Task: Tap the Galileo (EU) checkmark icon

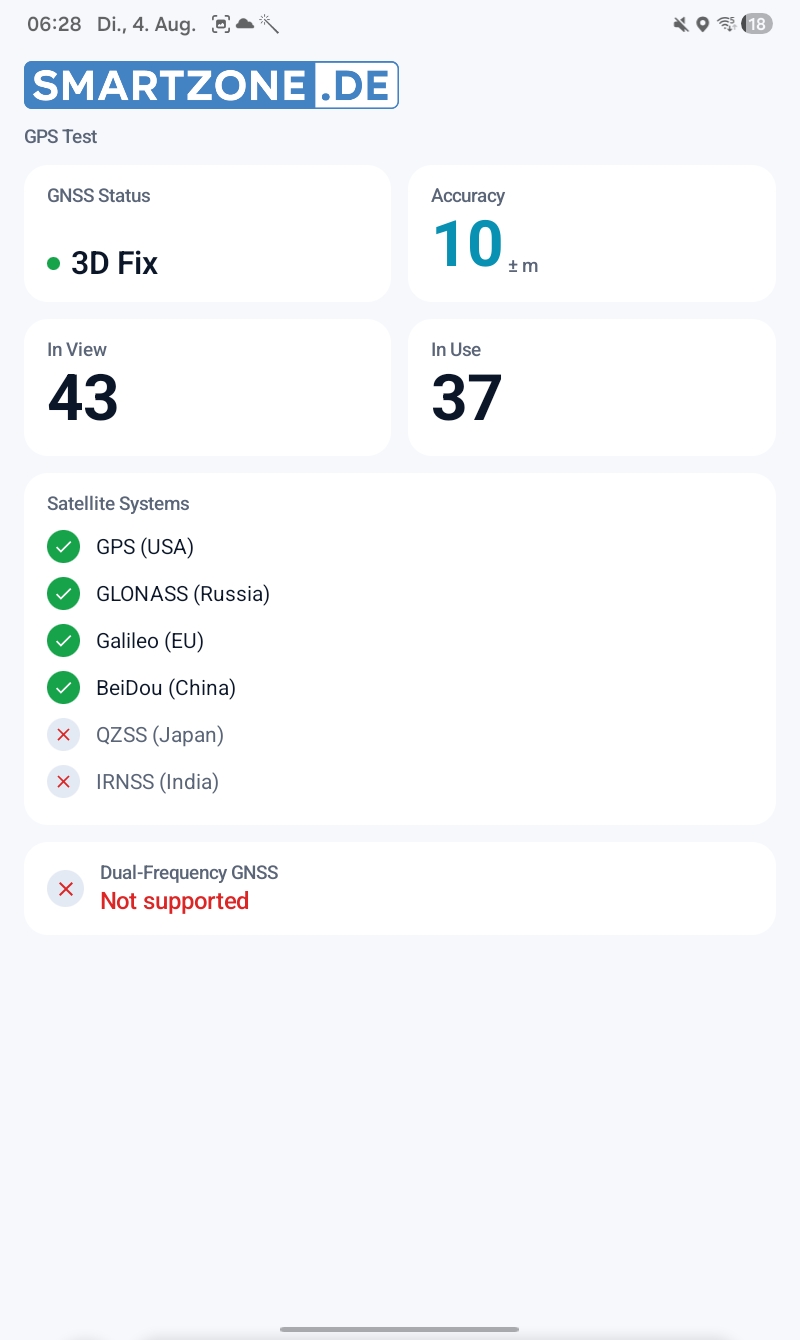Action: 63,641
